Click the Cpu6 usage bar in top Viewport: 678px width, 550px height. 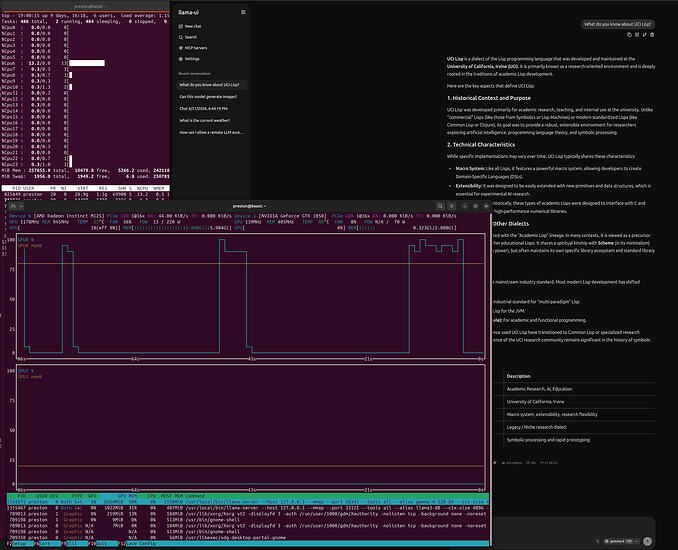coord(87,63)
